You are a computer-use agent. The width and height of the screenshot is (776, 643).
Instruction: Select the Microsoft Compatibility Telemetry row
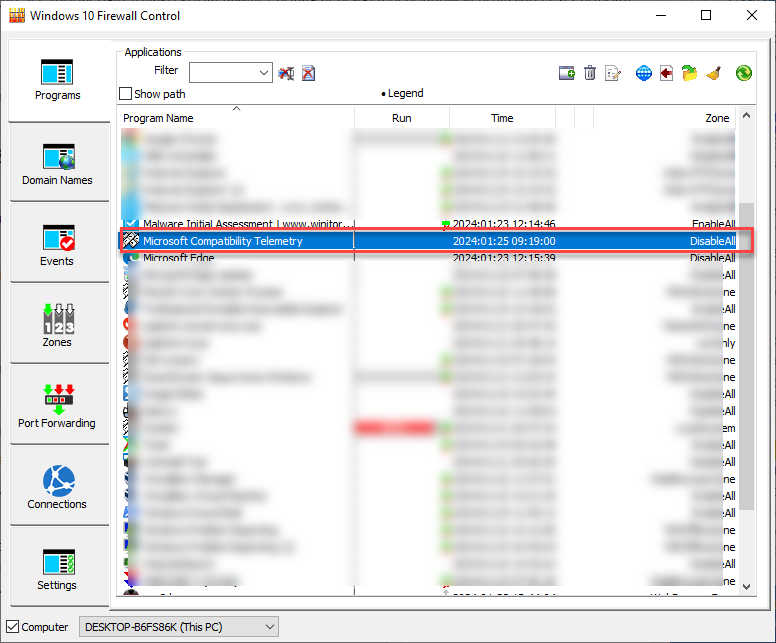tap(428, 241)
